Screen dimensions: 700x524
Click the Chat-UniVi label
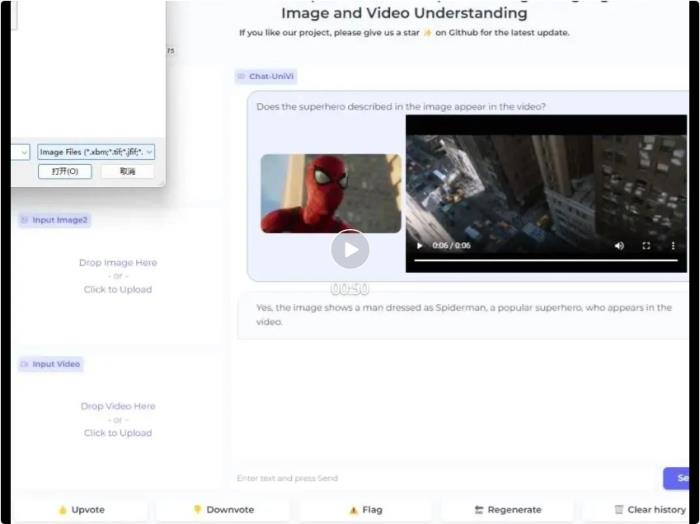click(x=266, y=76)
